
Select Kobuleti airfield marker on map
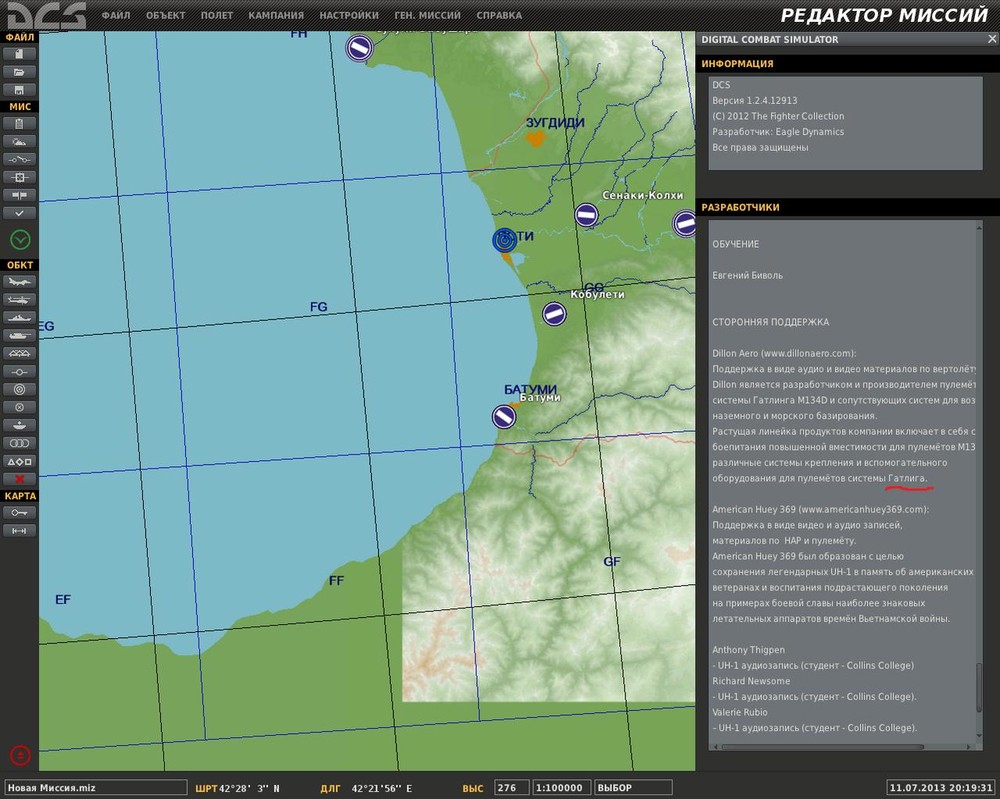(554, 314)
